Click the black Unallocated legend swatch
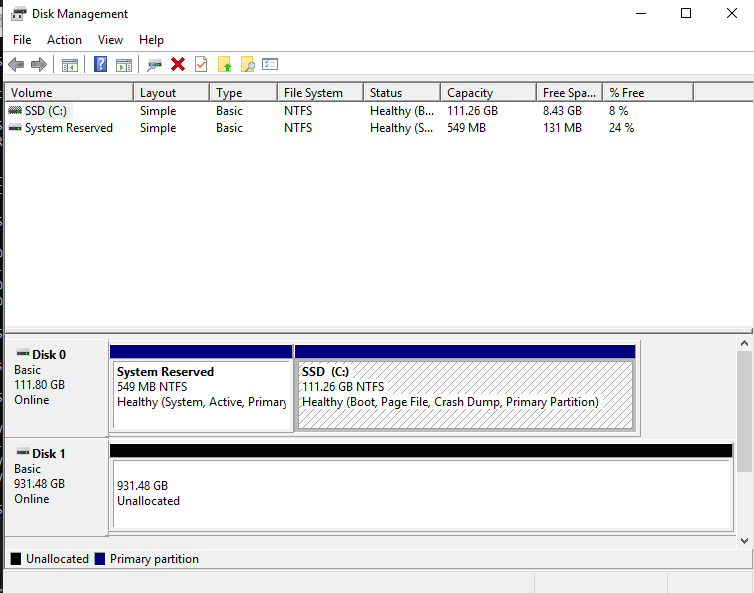This screenshot has width=754, height=593. (x=16, y=559)
